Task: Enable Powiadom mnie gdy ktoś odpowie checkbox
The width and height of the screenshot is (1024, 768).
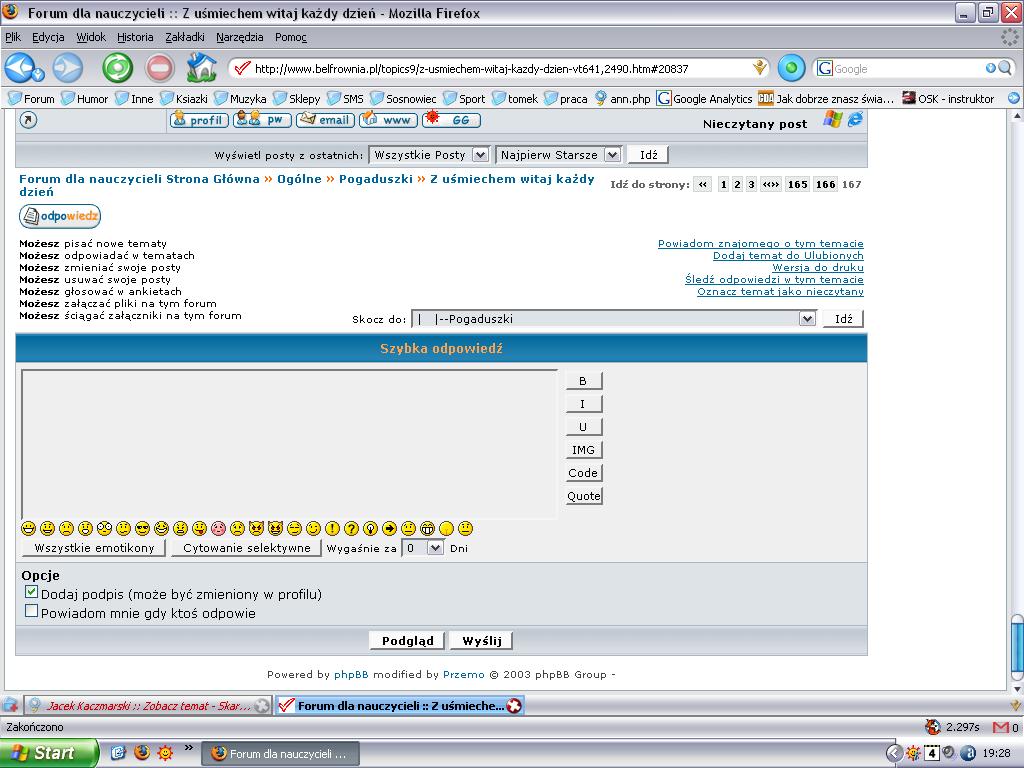Action: [x=31, y=612]
